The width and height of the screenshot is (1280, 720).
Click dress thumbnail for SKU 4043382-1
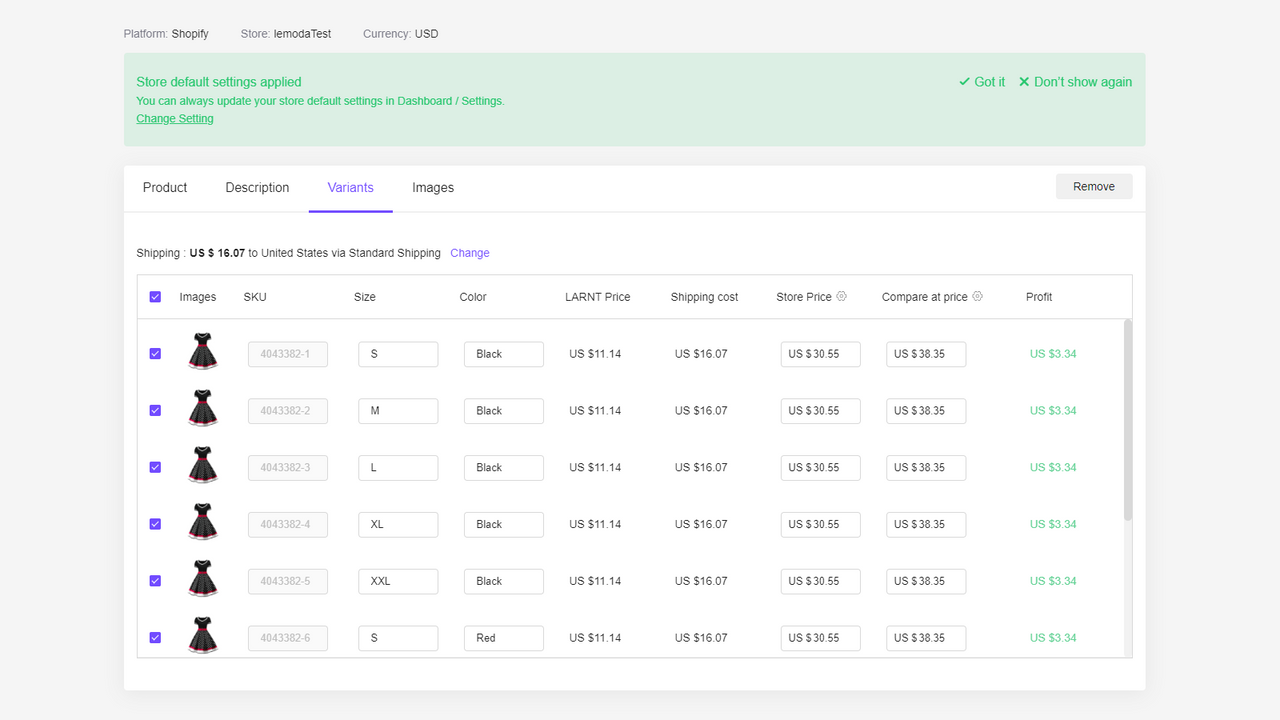(x=203, y=352)
